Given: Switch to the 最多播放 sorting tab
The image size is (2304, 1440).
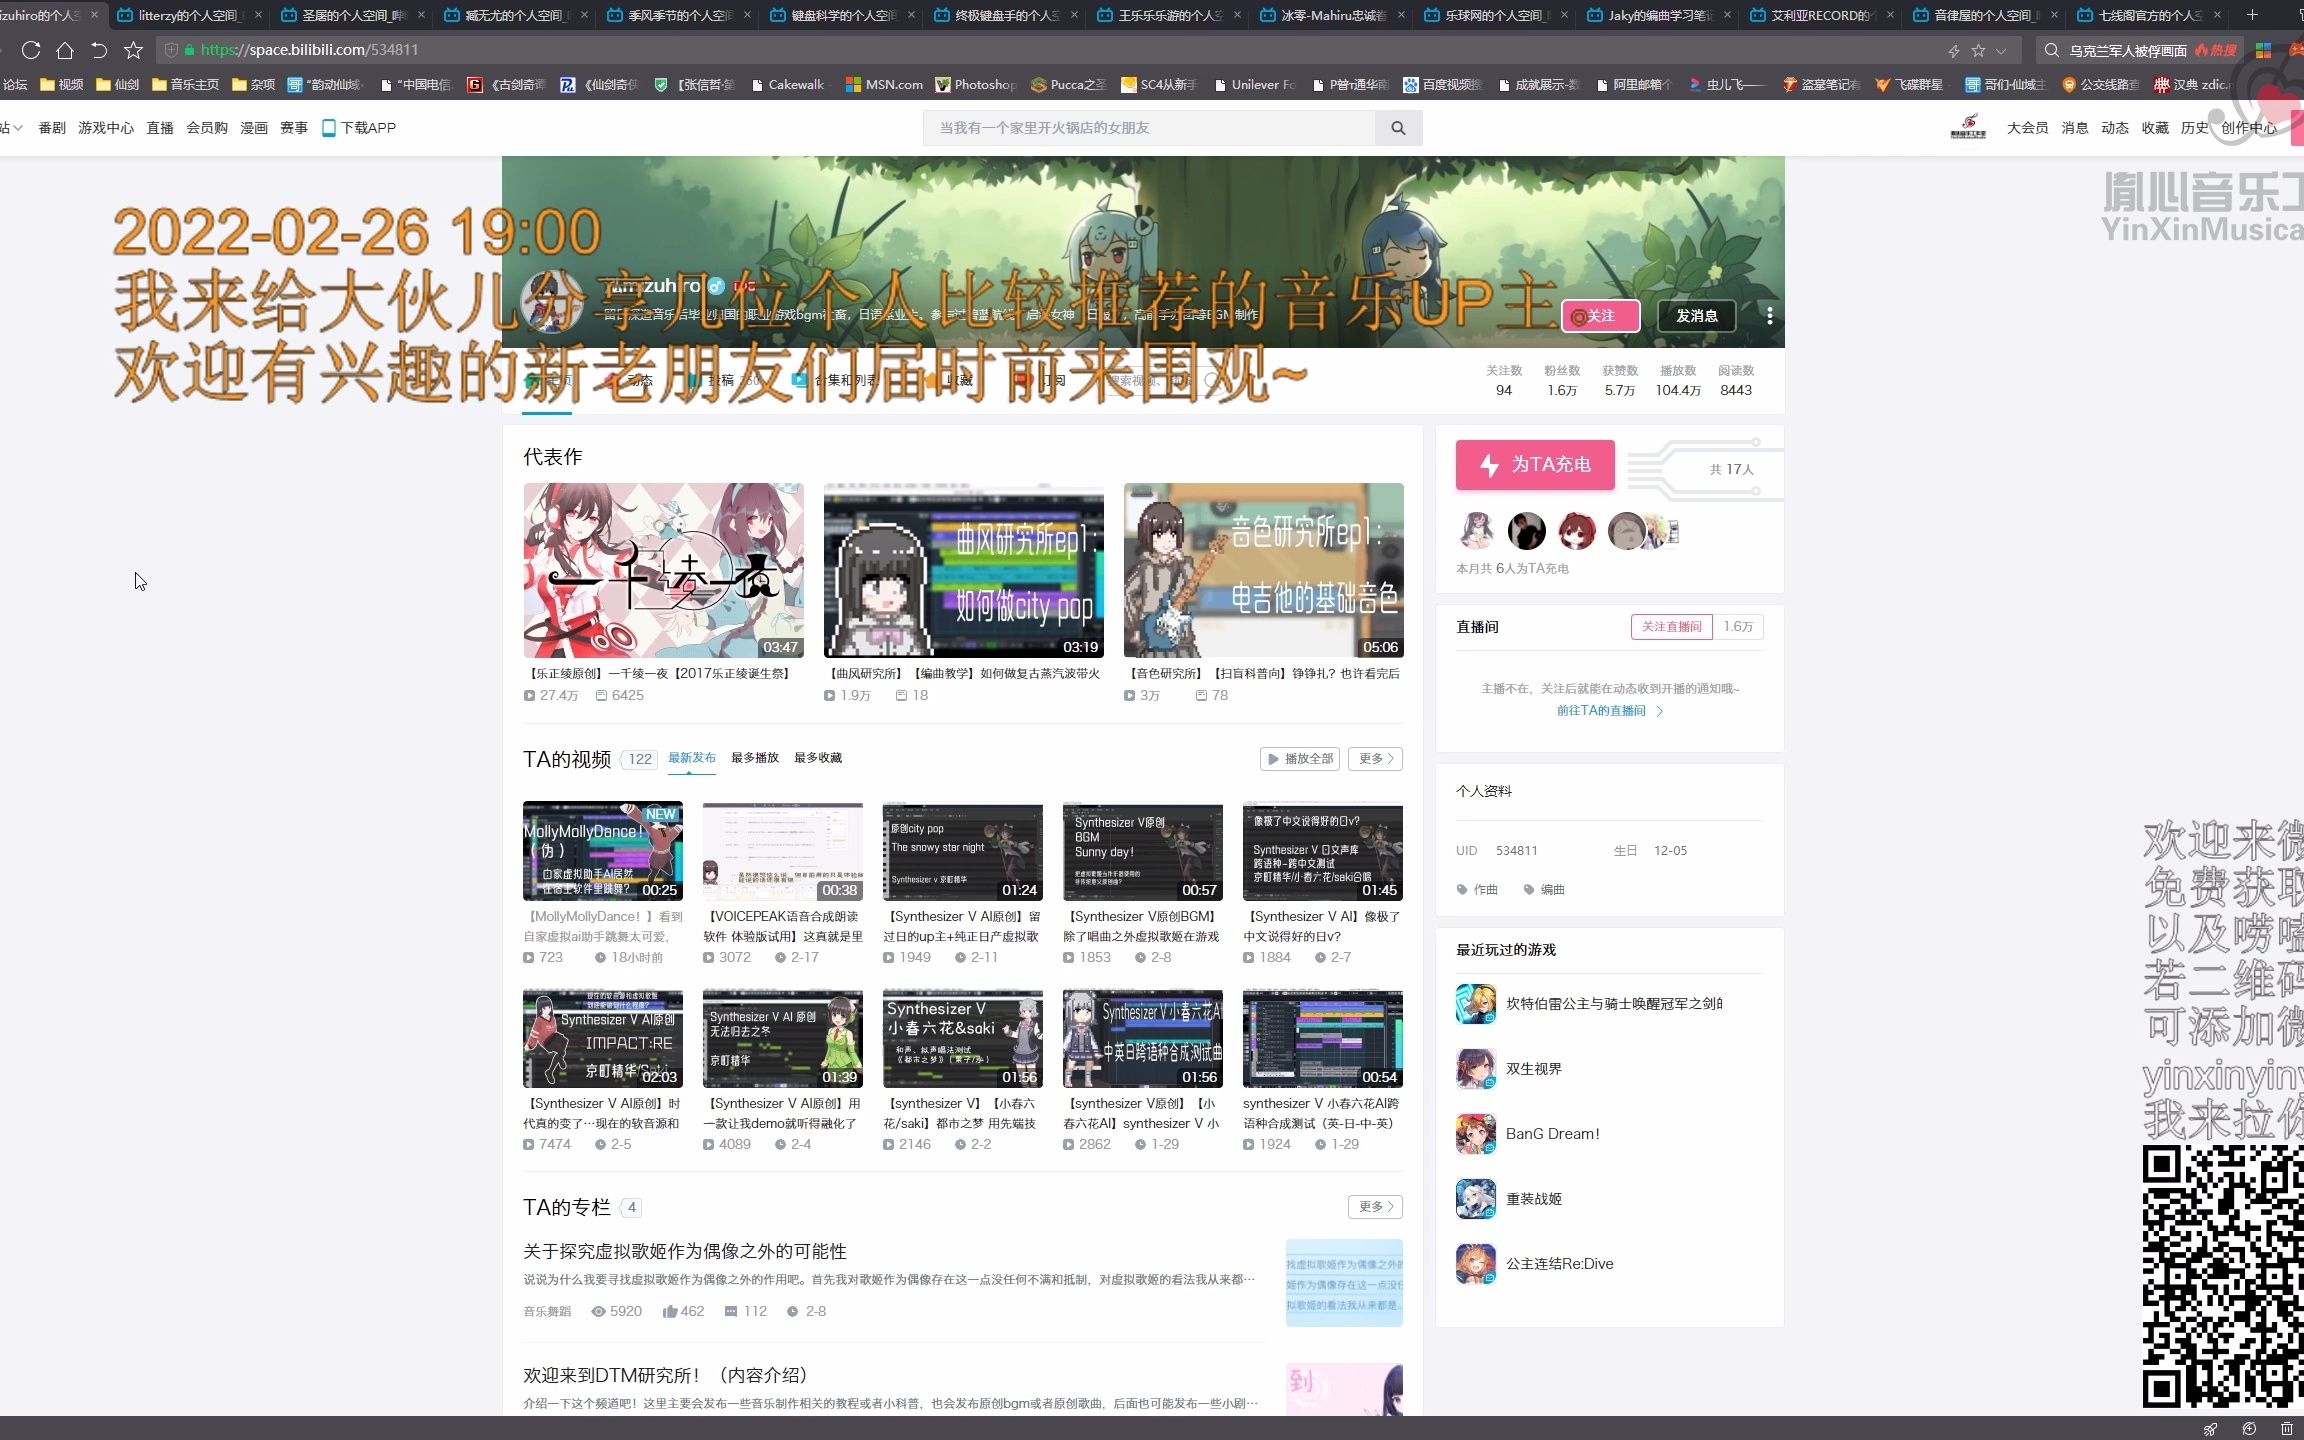Looking at the screenshot, I should click(754, 757).
